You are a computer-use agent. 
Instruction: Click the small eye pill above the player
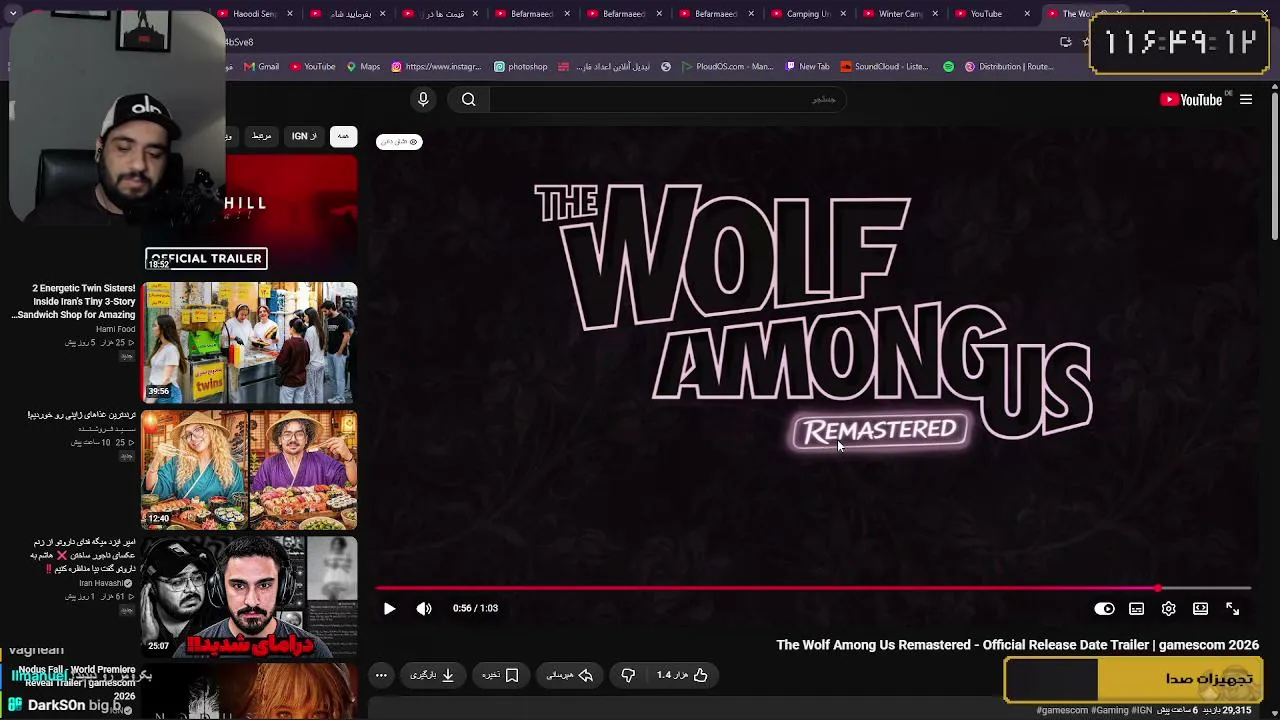tap(399, 142)
